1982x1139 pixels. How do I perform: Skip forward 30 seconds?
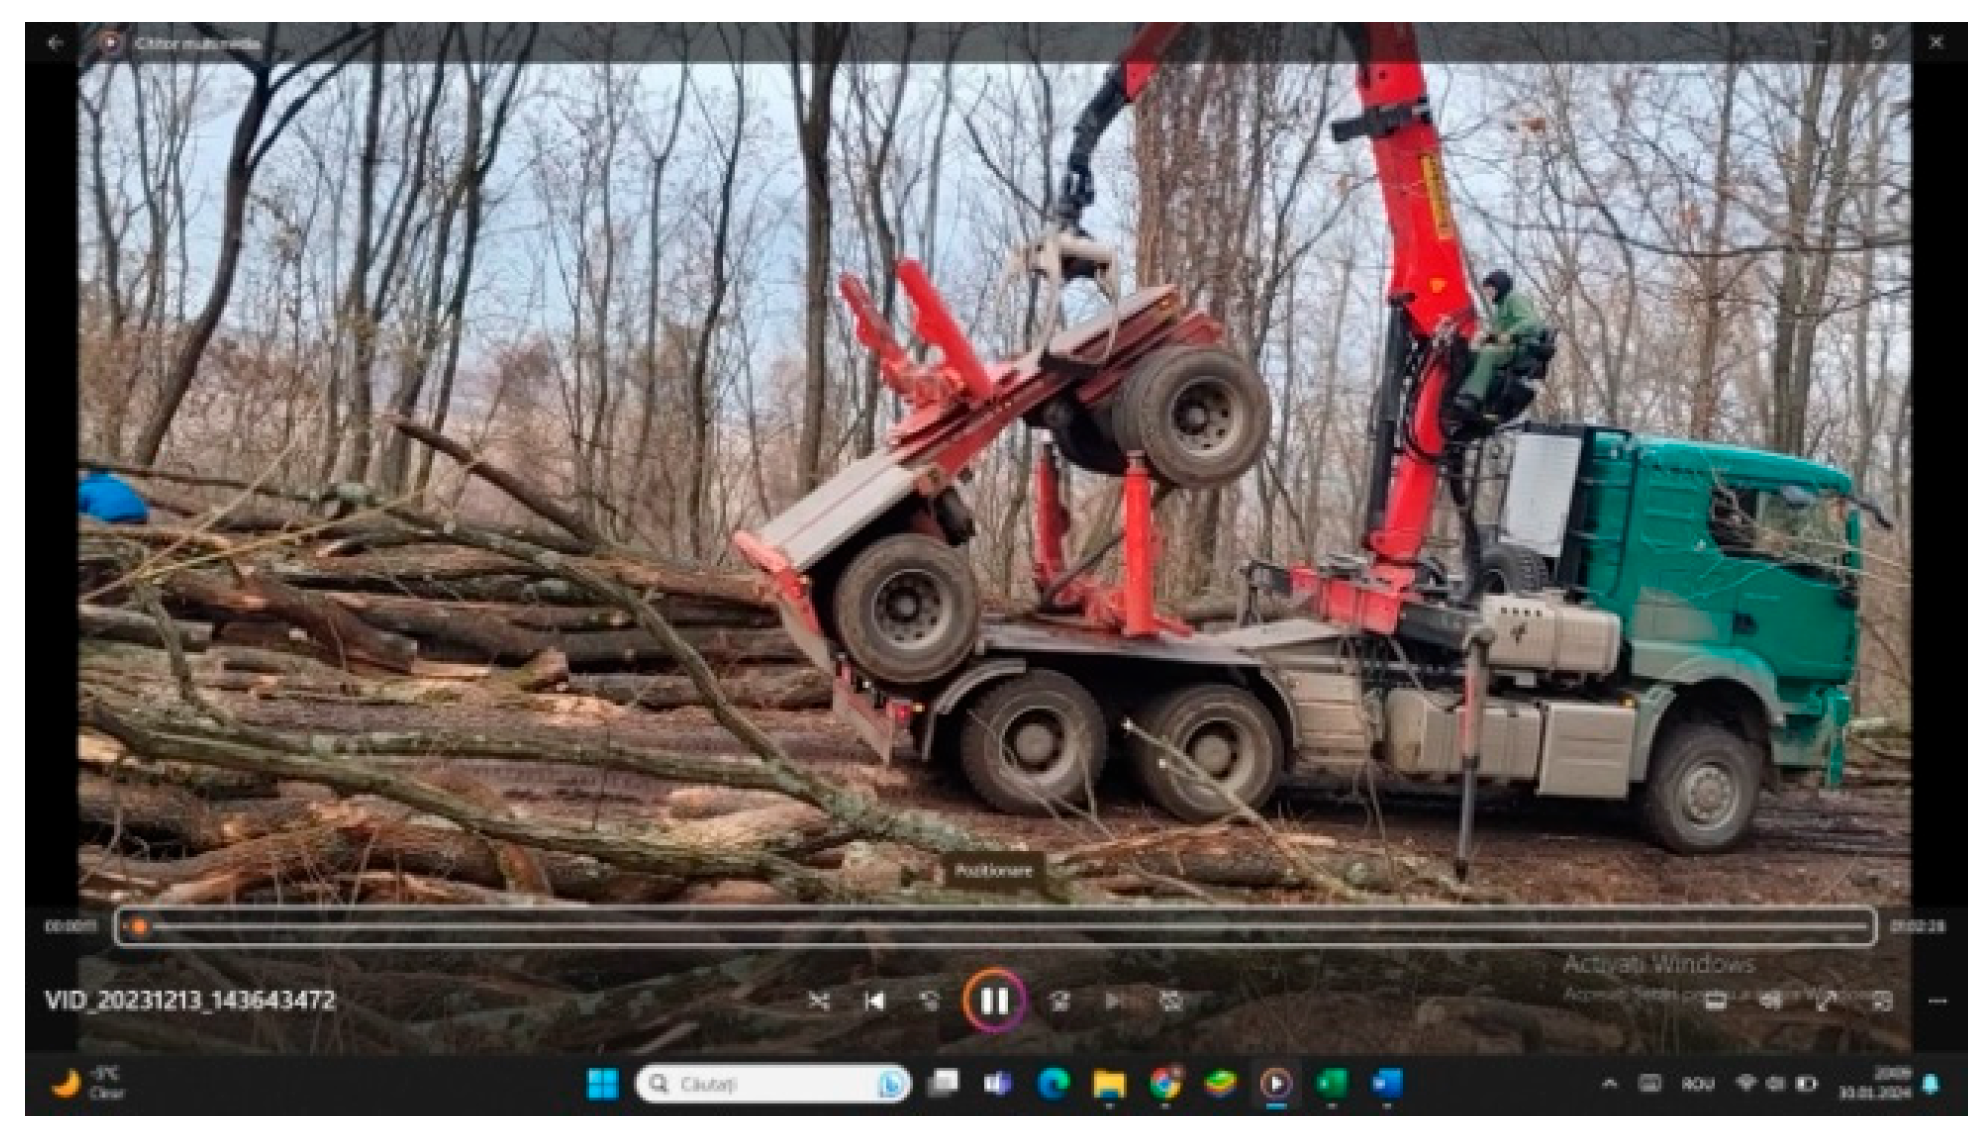point(1060,1001)
